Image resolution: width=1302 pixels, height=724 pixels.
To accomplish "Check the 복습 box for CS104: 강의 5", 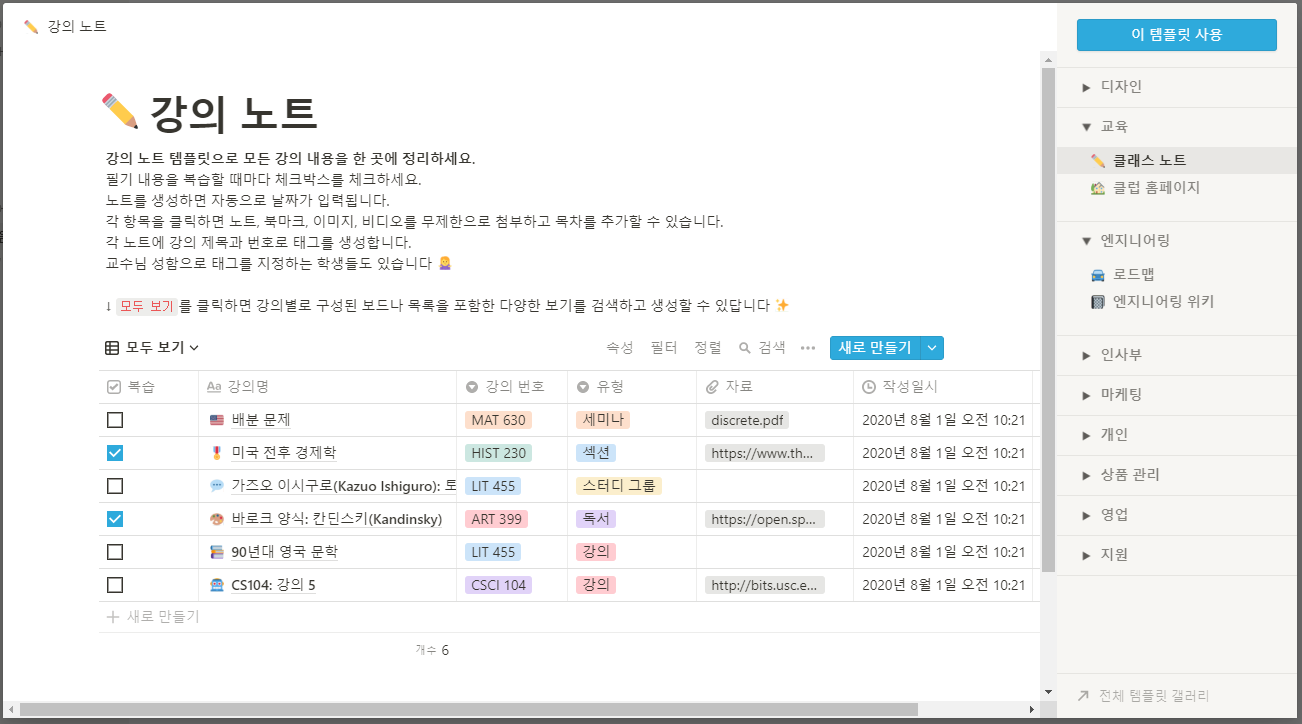I will click(115, 585).
